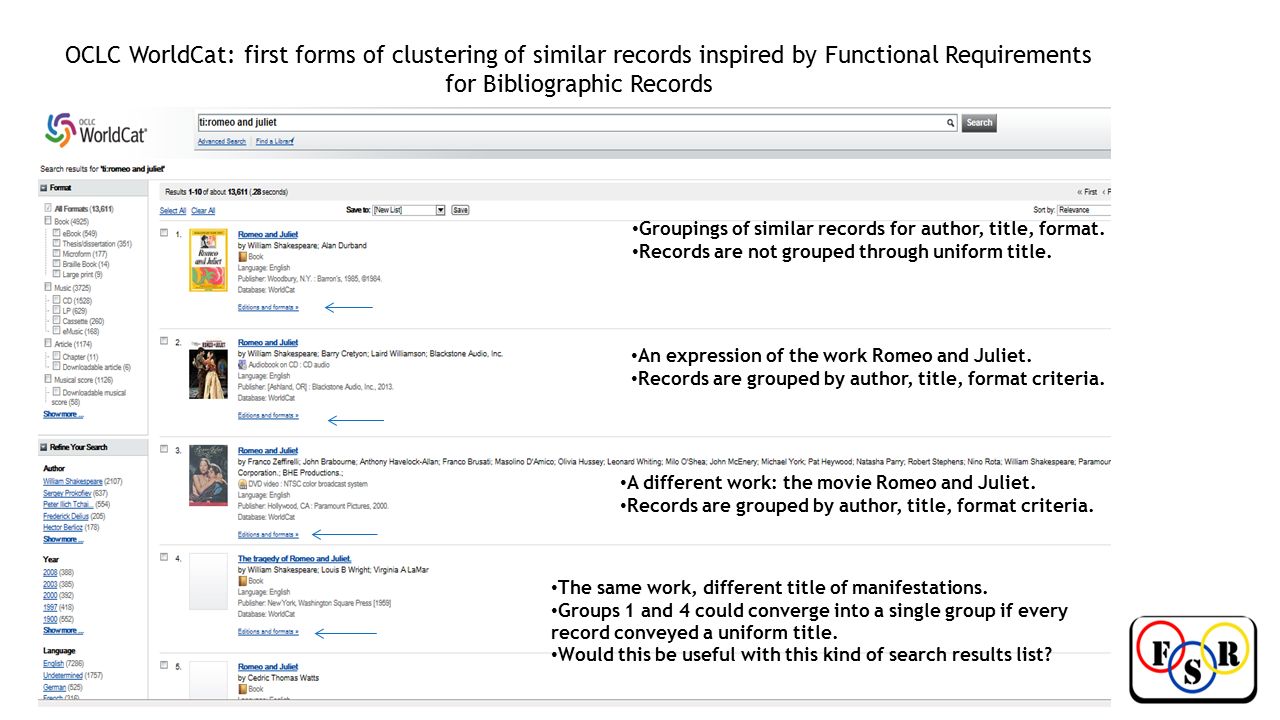Click the Clear All link

(x=203, y=211)
